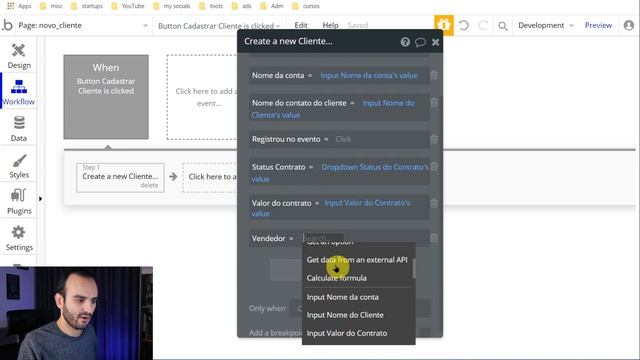Select Get data from an external API
This screenshot has height=360, width=640.
point(357,260)
